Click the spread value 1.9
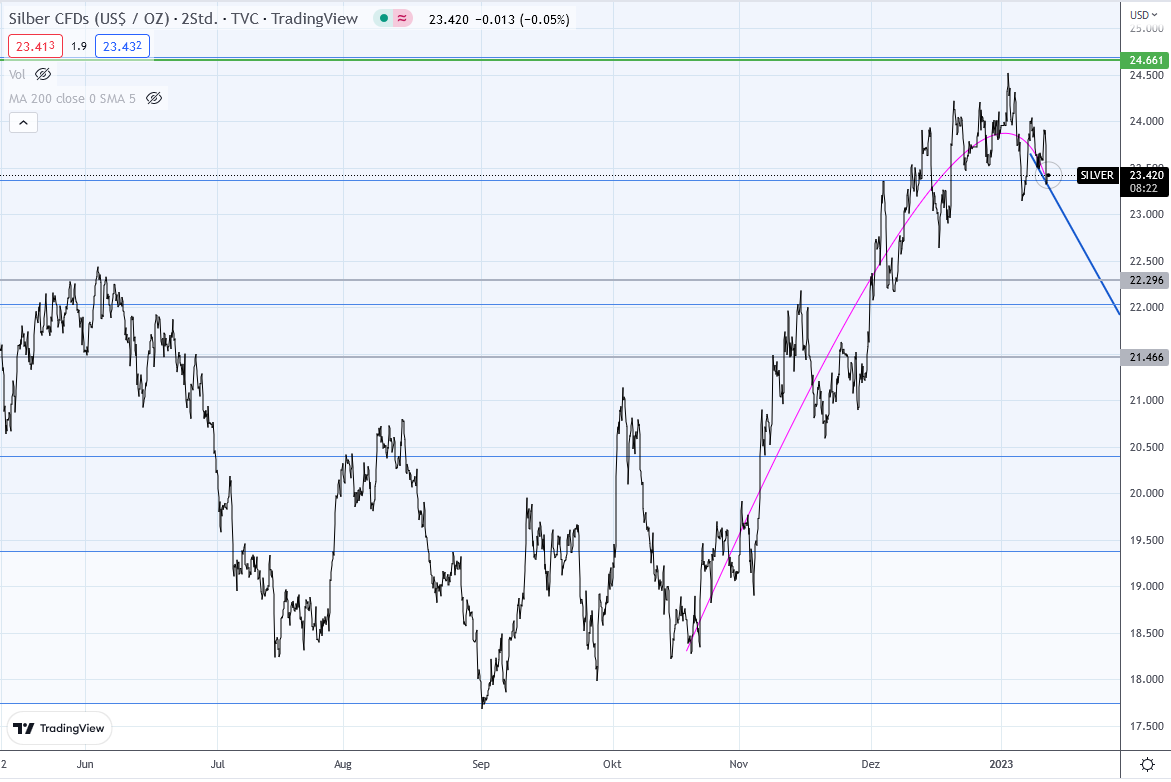The height and width of the screenshot is (782, 1171). click(79, 46)
